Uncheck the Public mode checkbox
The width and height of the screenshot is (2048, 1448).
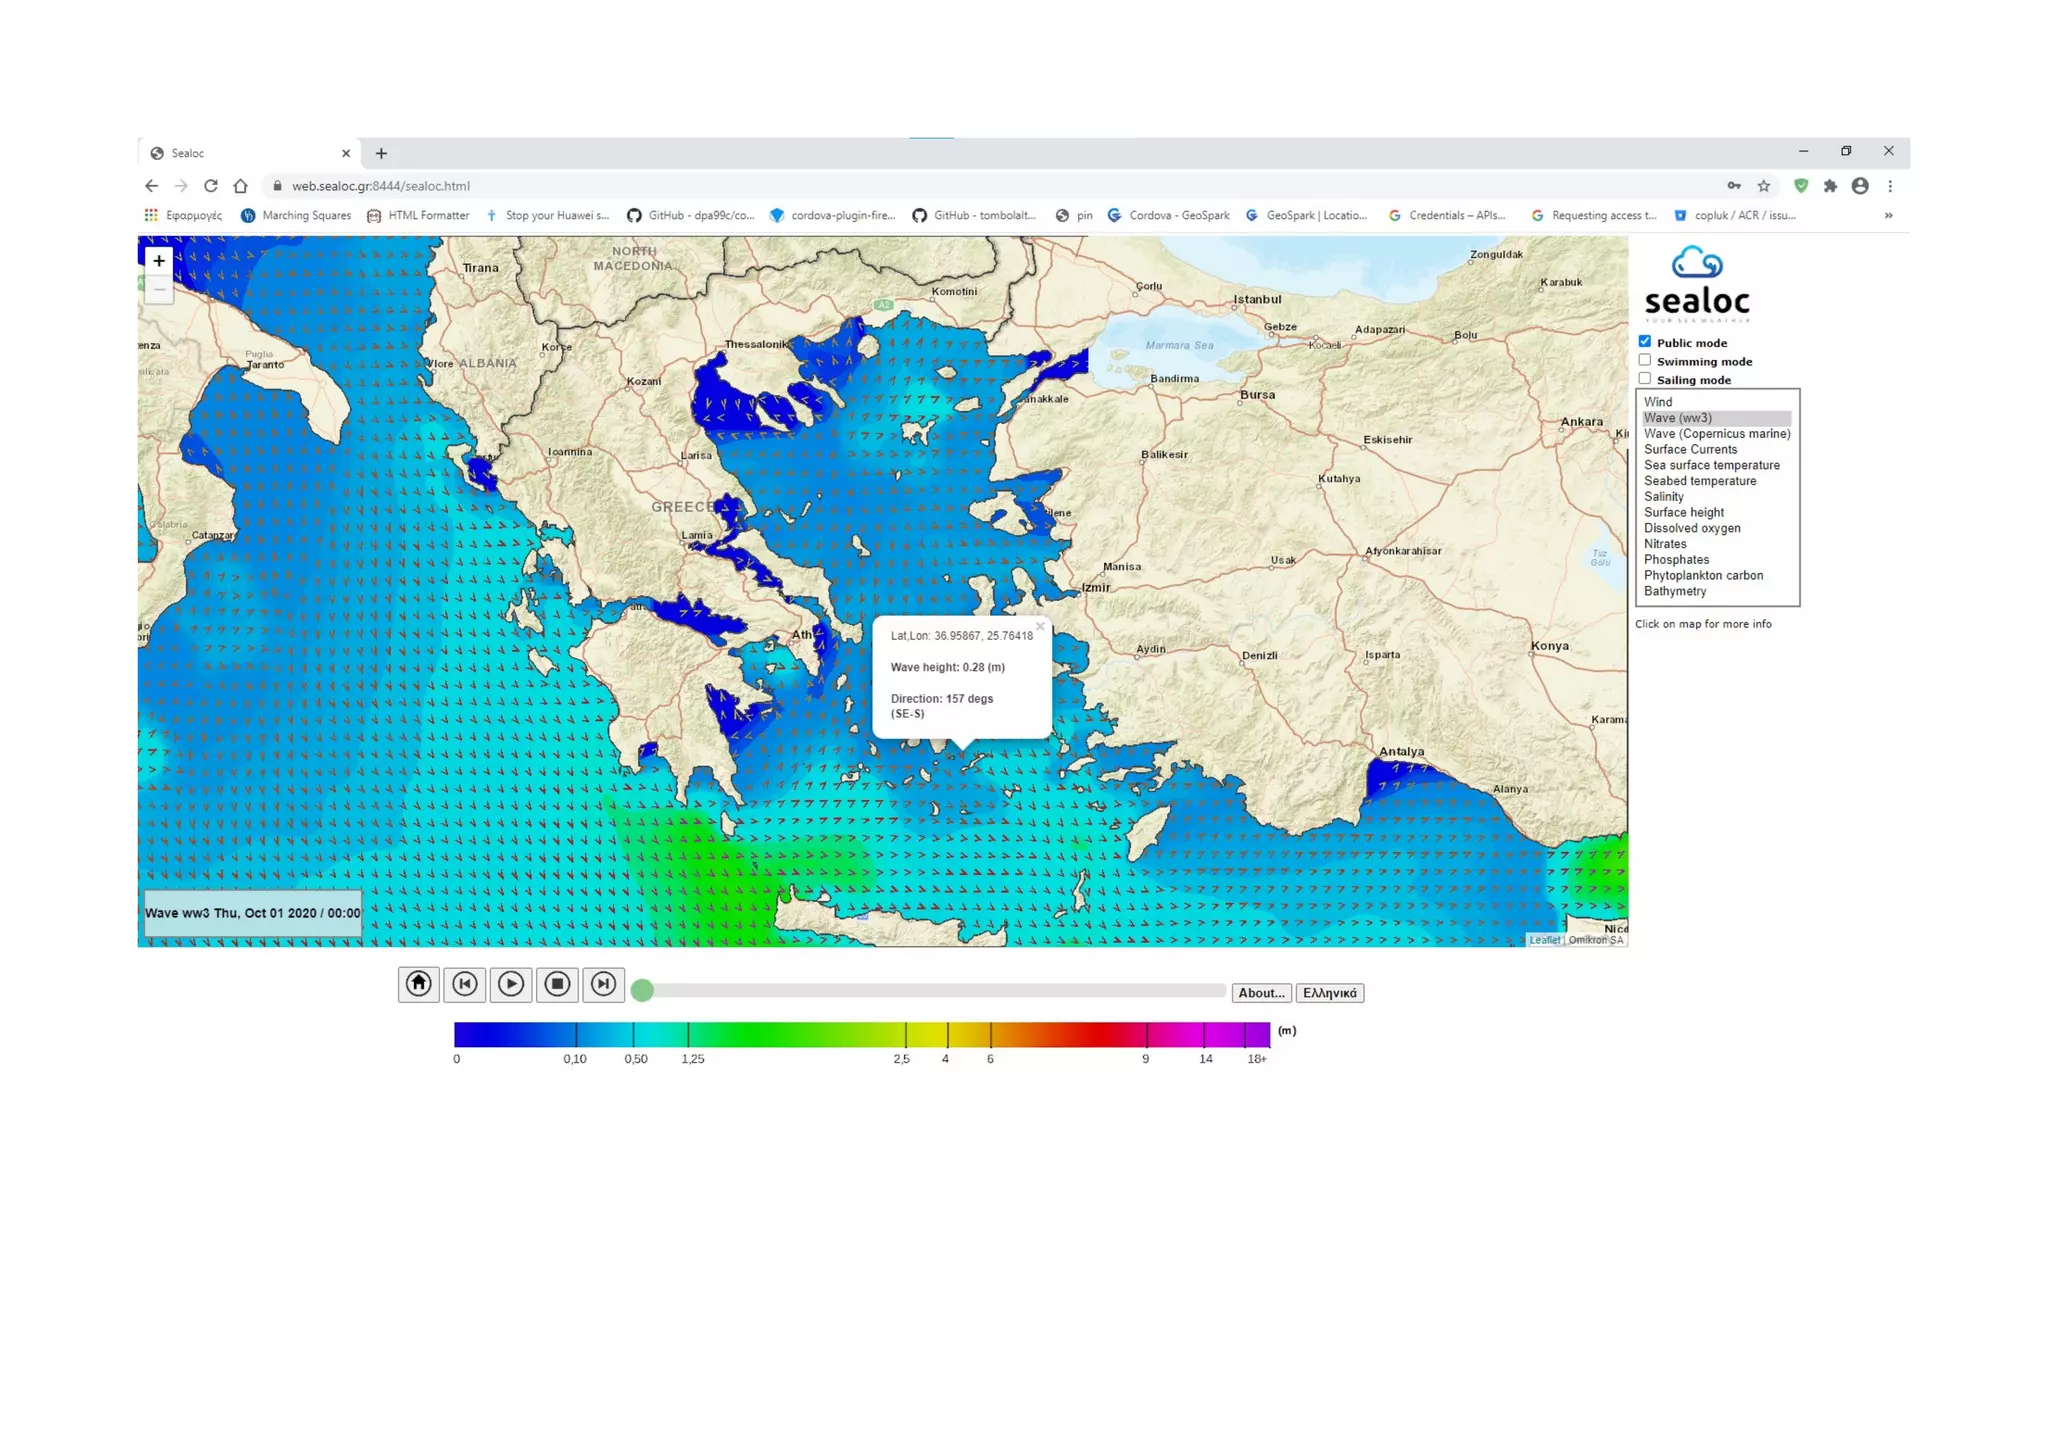[x=1645, y=342]
